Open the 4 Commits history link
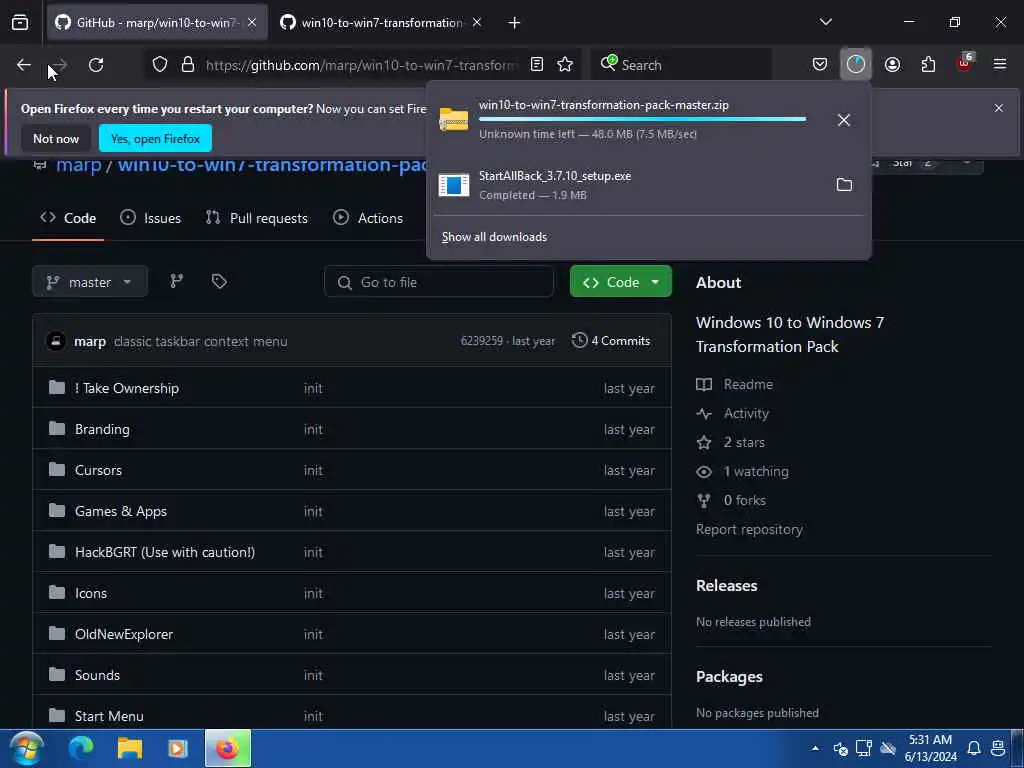1024x768 pixels. pyautogui.click(x=611, y=341)
